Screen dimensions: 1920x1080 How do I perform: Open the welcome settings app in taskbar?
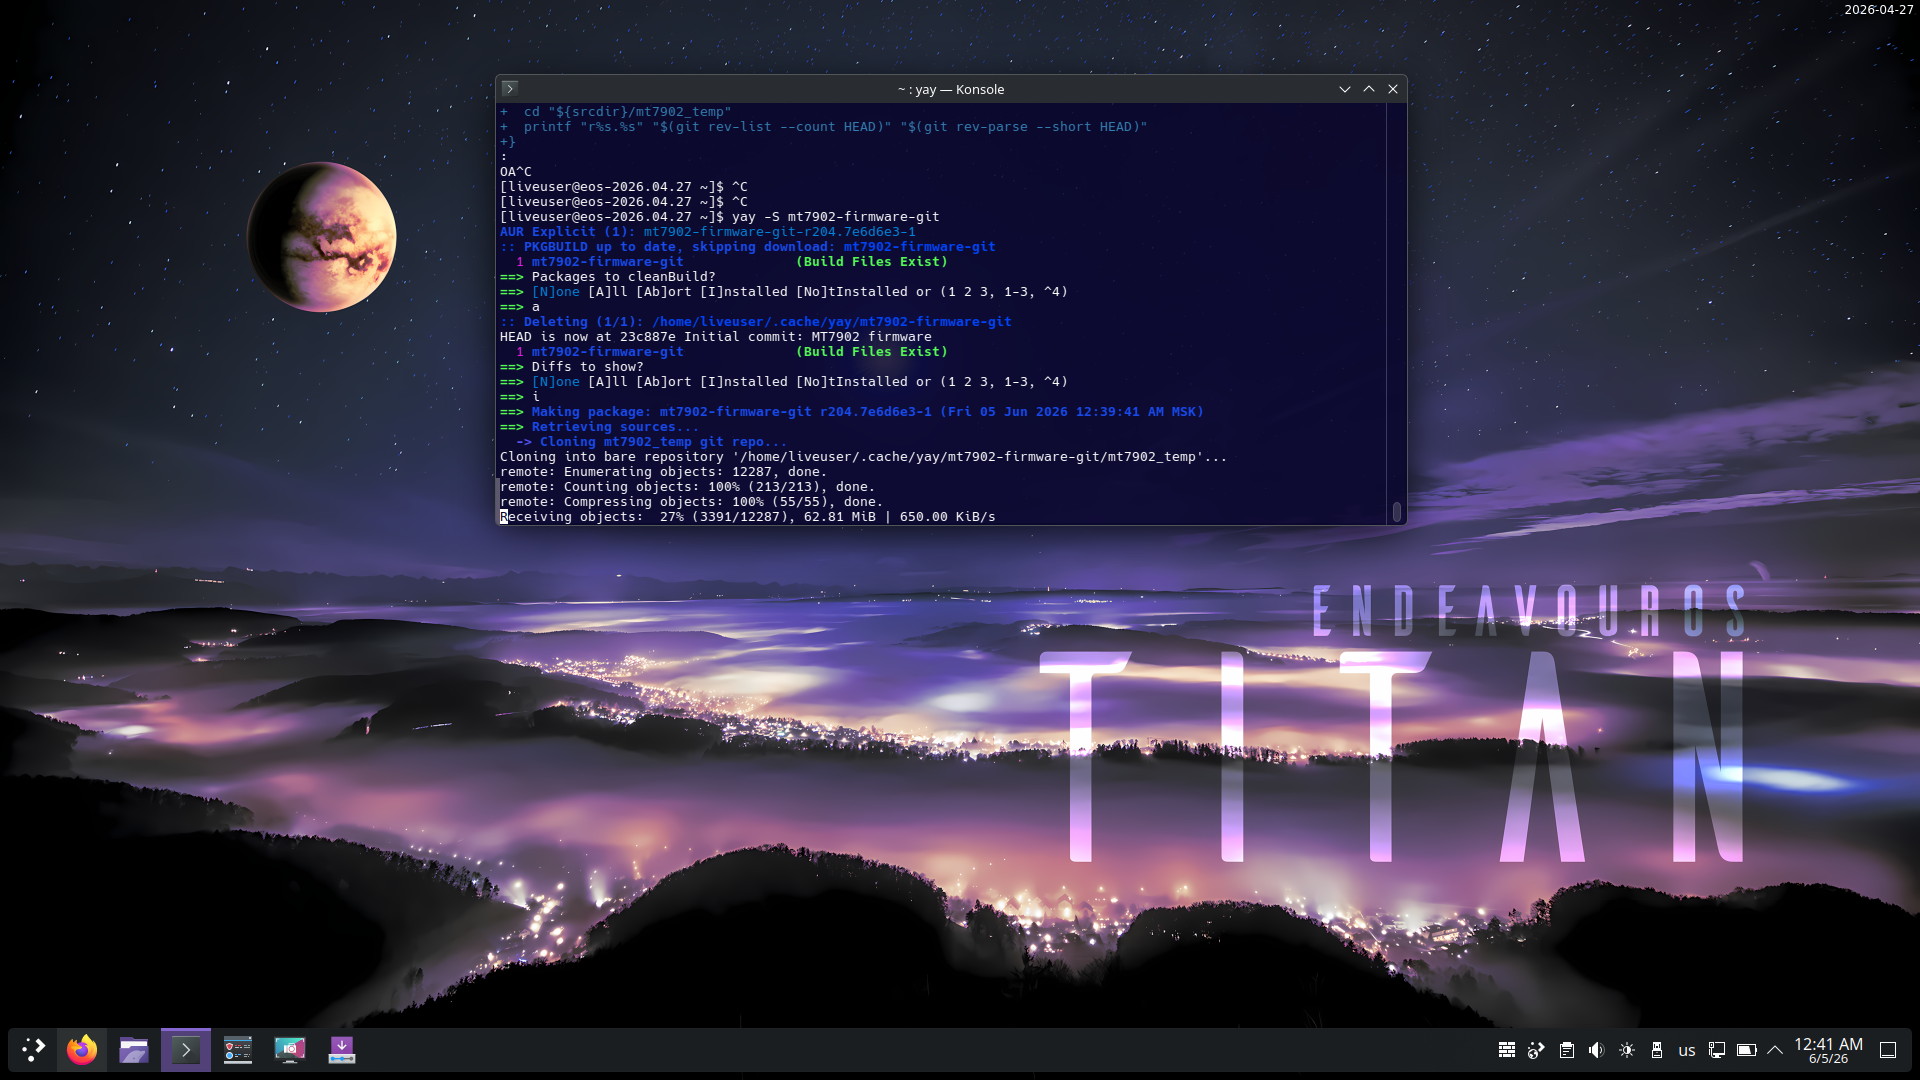(238, 1050)
